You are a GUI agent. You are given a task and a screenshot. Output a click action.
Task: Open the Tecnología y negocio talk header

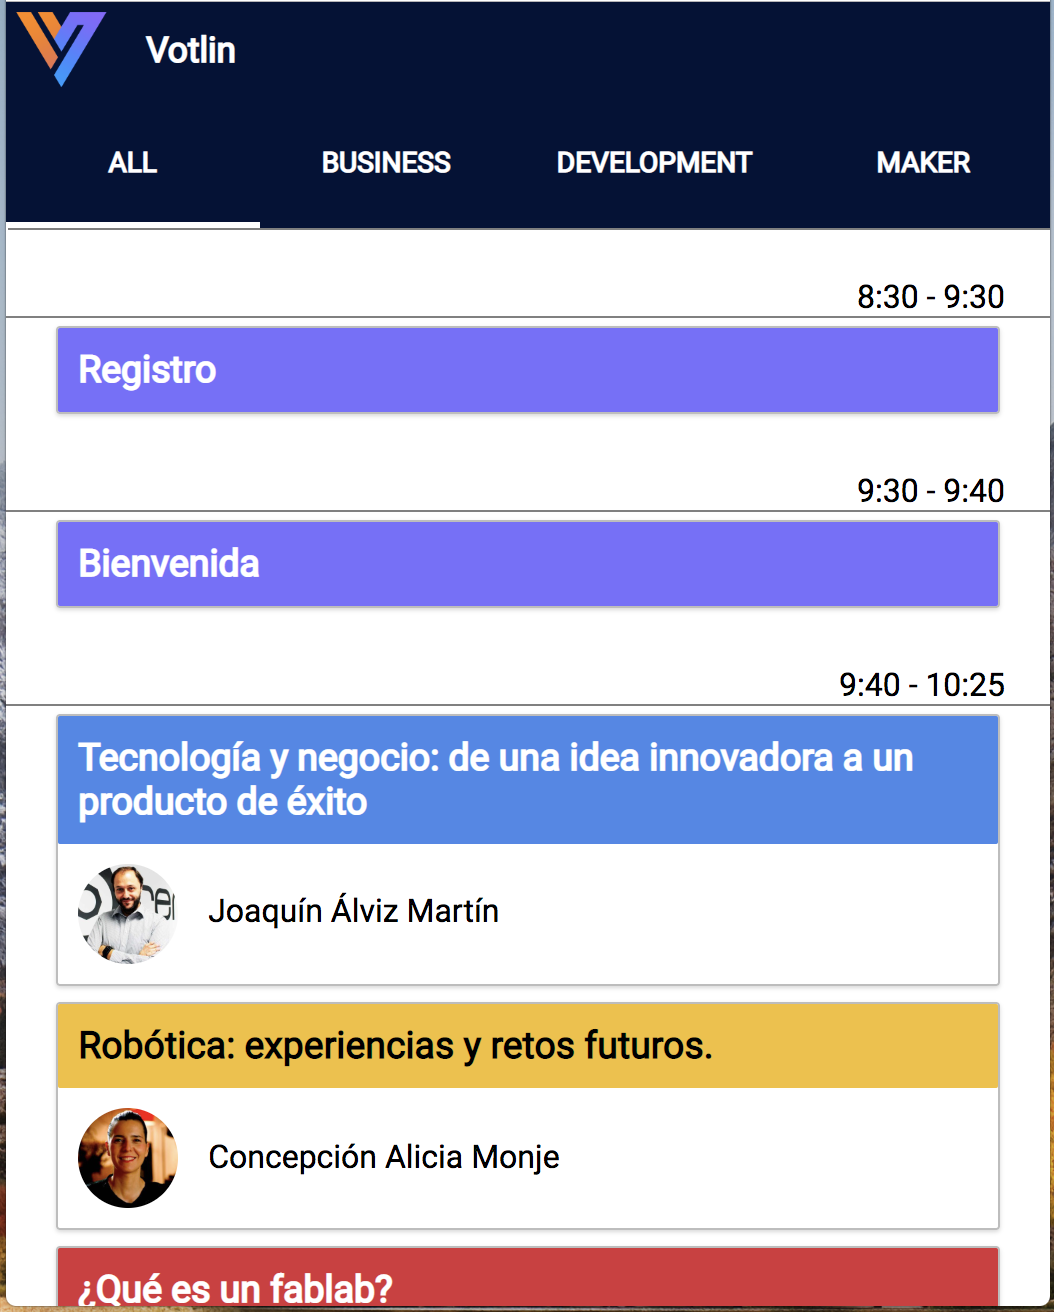click(528, 780)
